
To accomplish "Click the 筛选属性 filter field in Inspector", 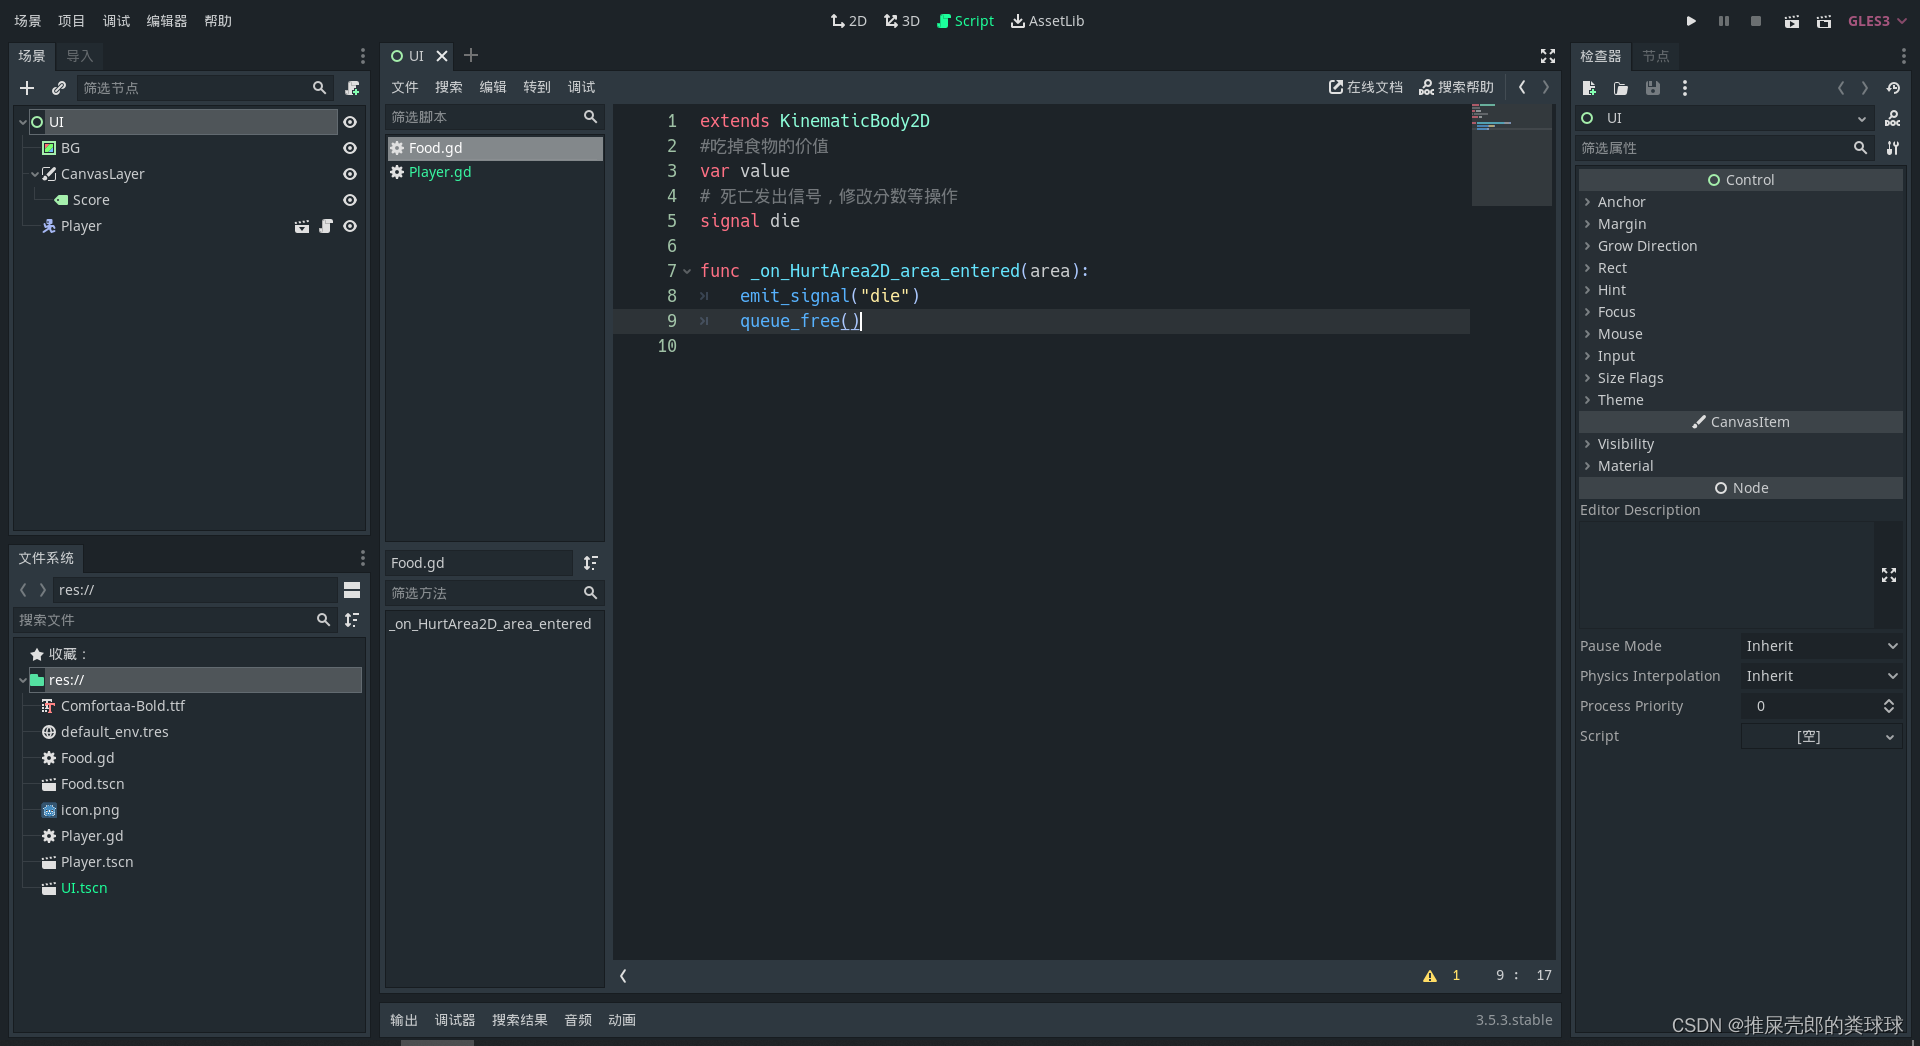I will click(1720, 147).
